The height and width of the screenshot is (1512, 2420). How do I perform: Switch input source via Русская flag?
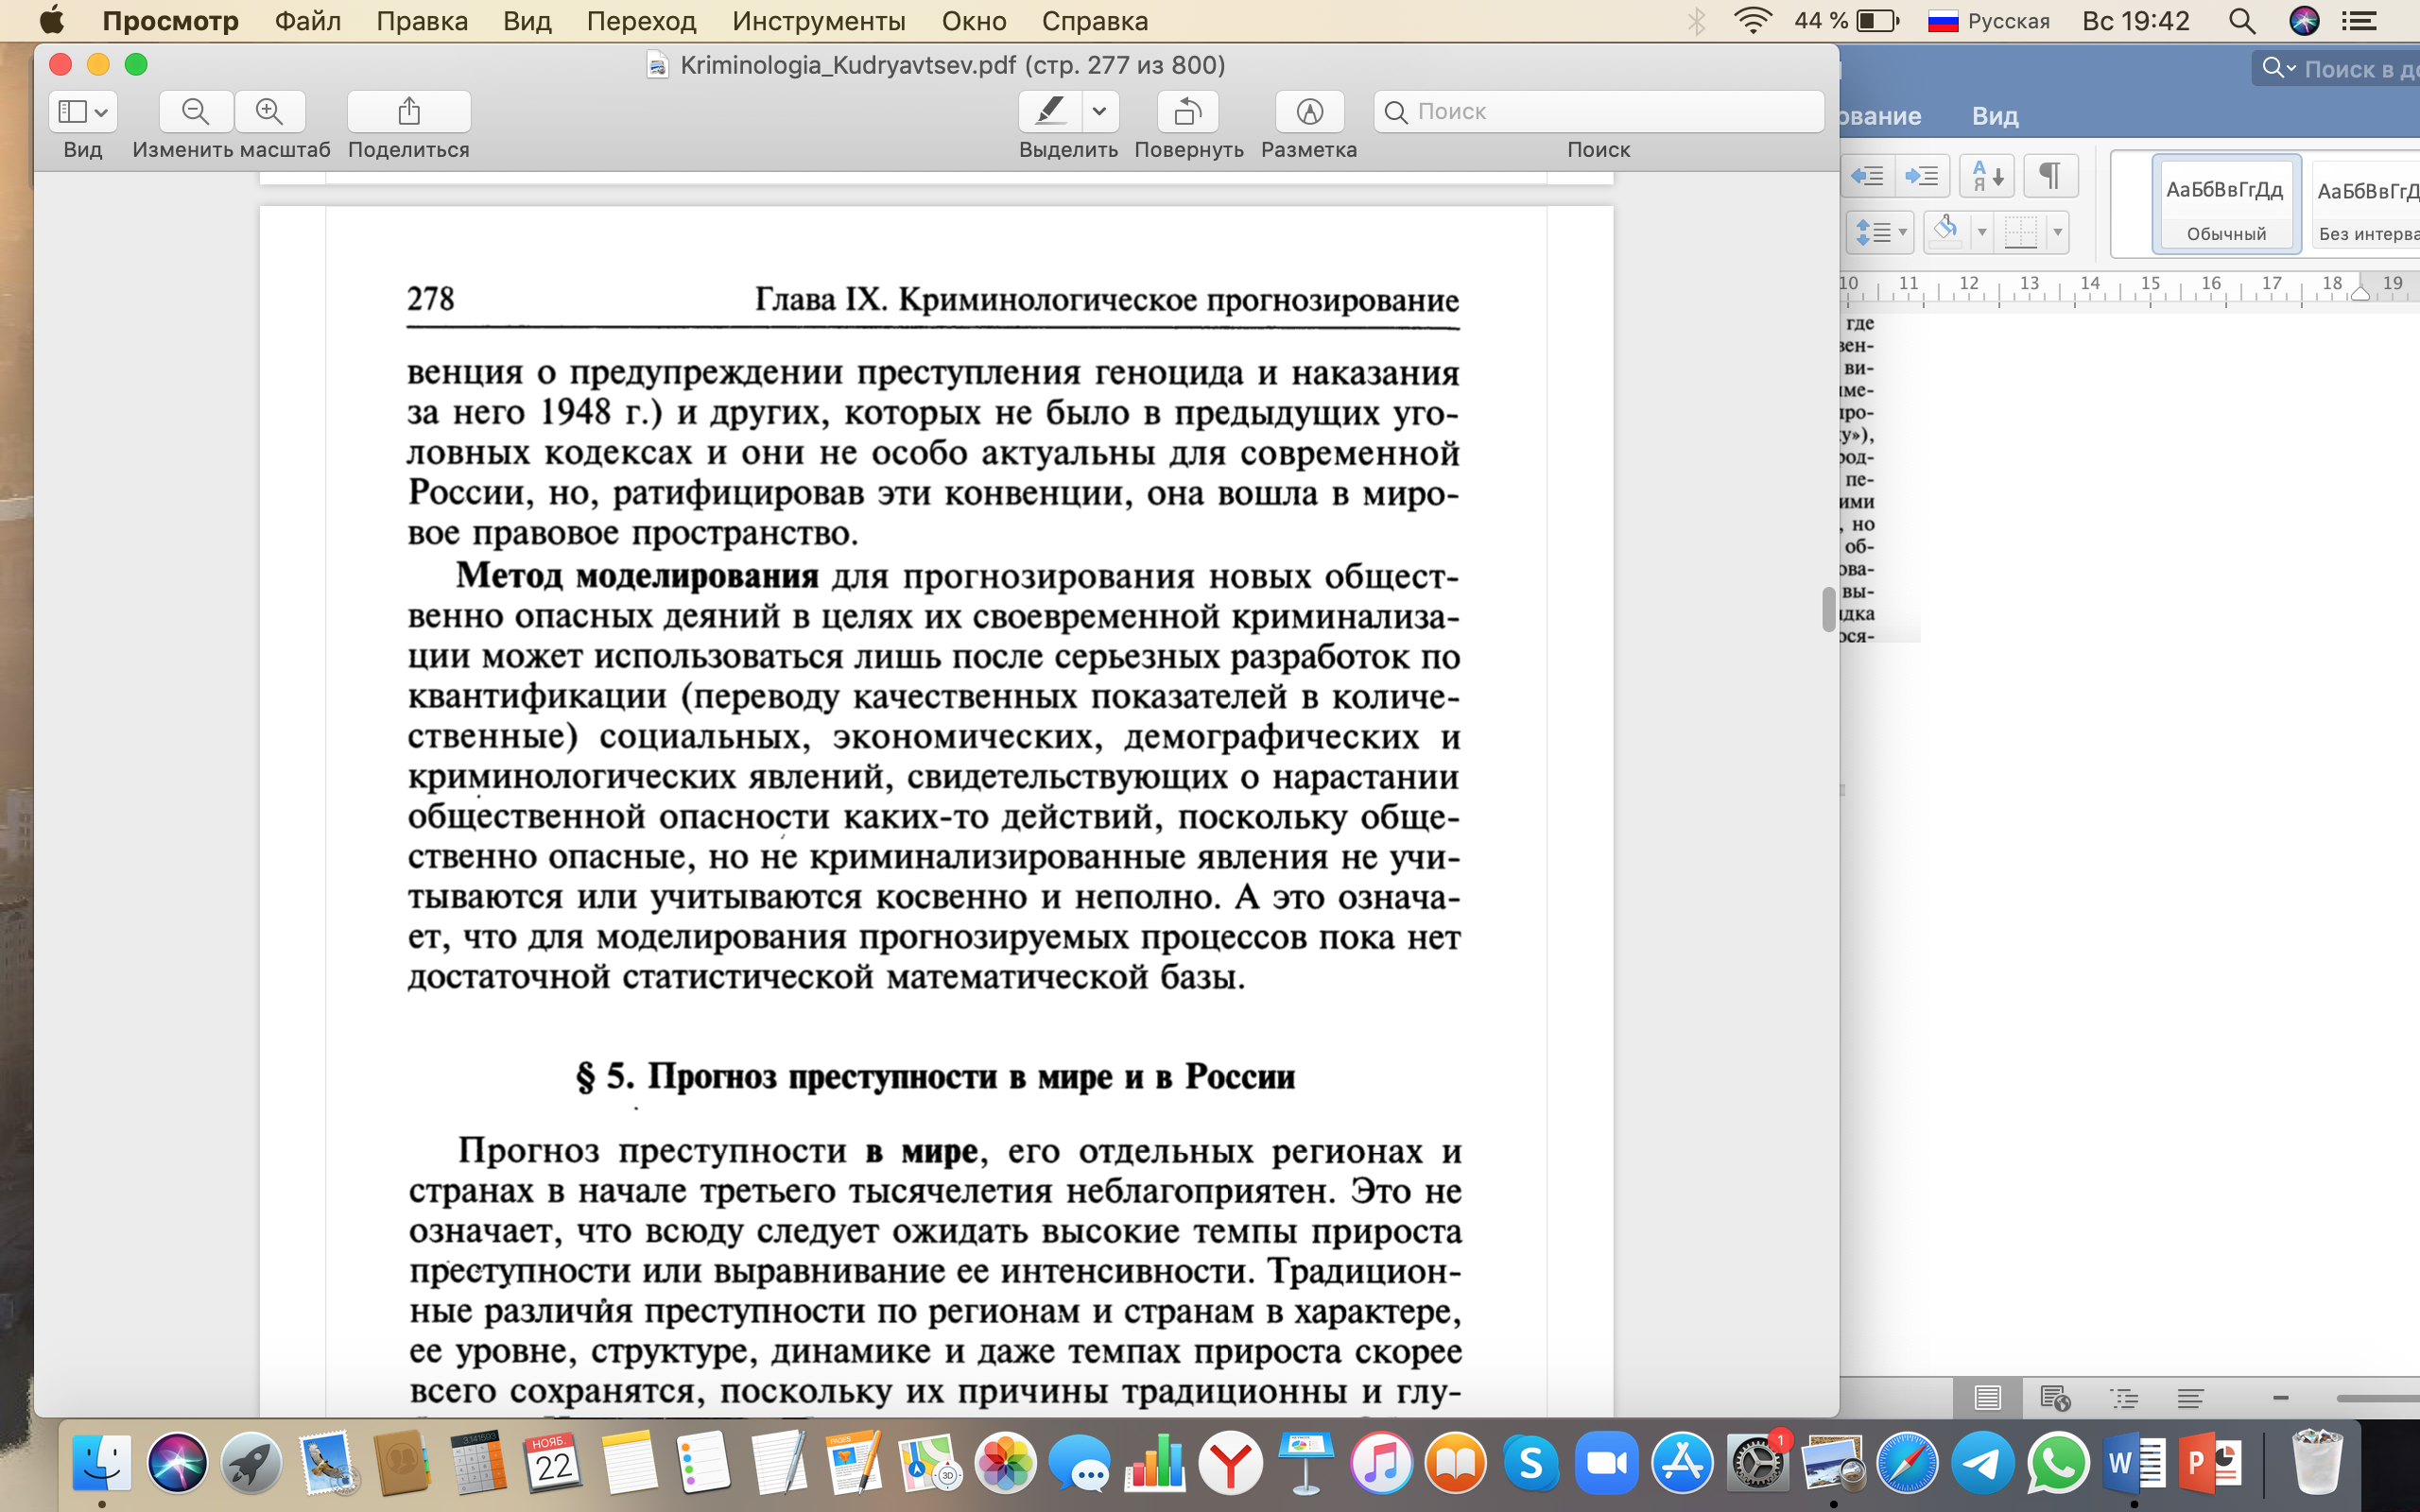pos(1988,21)
